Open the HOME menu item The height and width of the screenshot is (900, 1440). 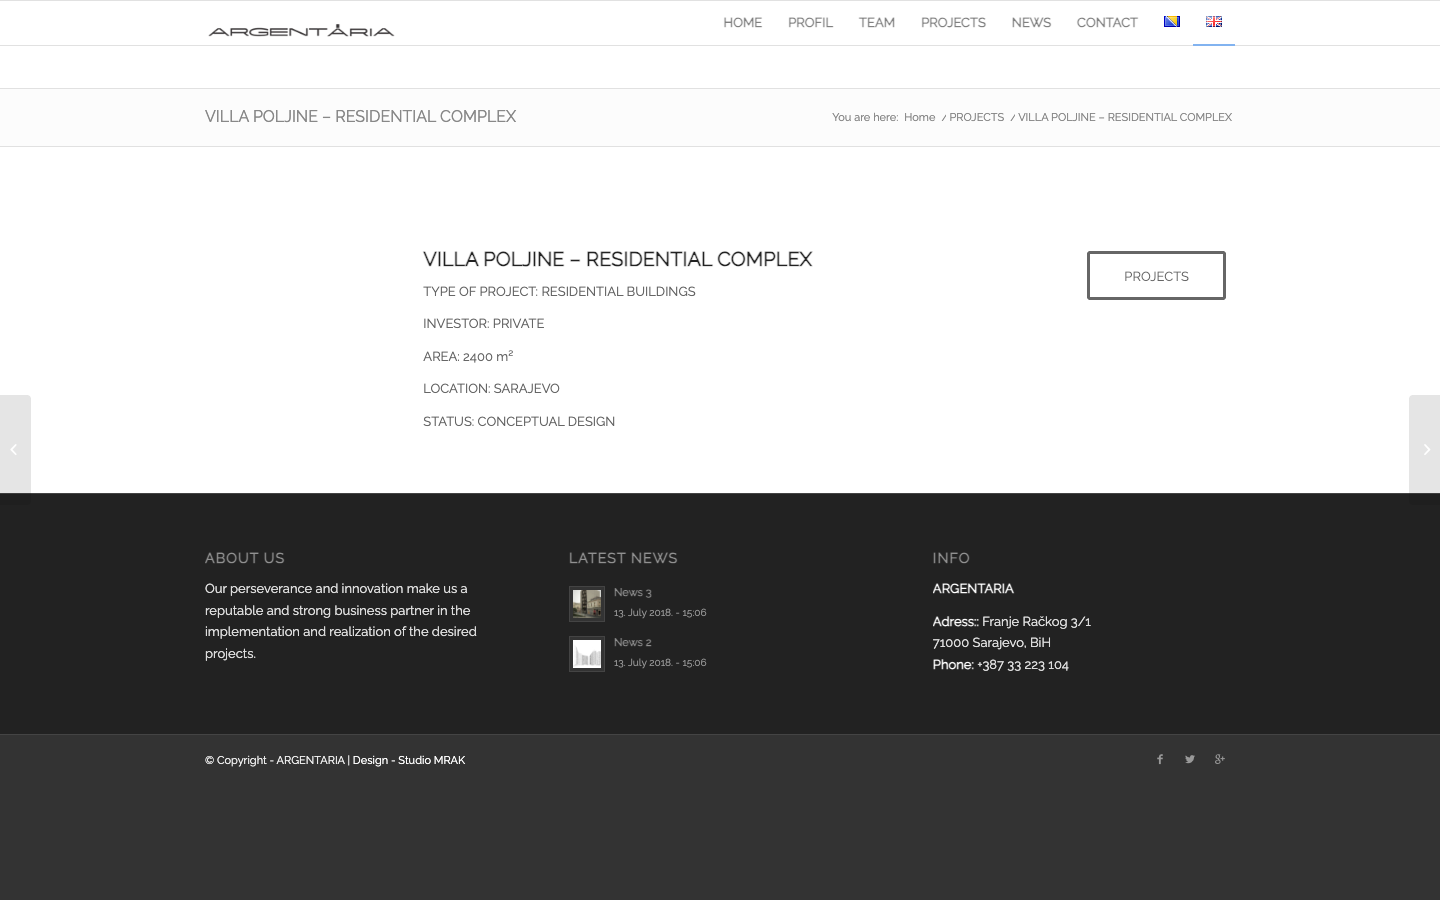[x=742, y=23]
